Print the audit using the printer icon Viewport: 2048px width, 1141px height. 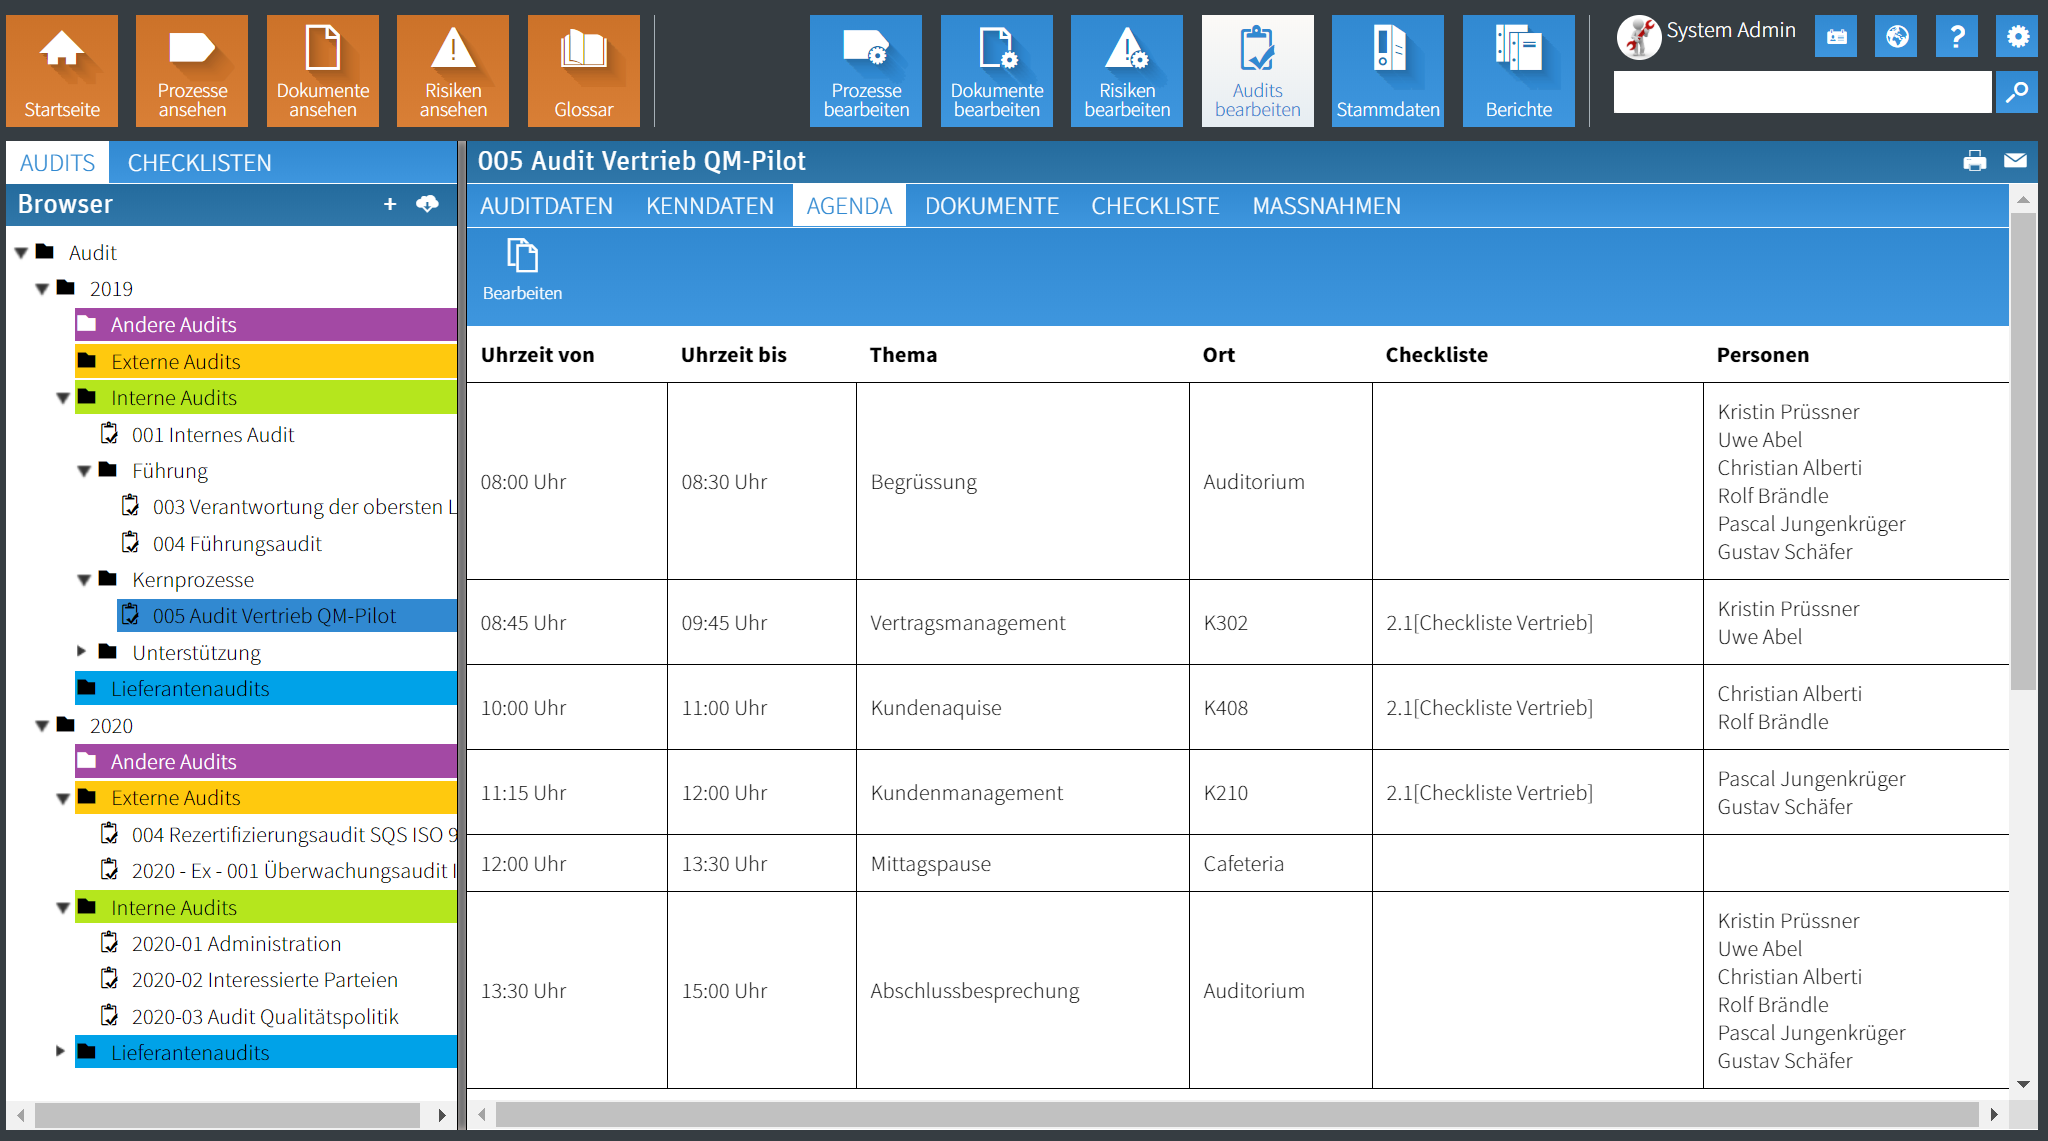[x=1975, y=161]
